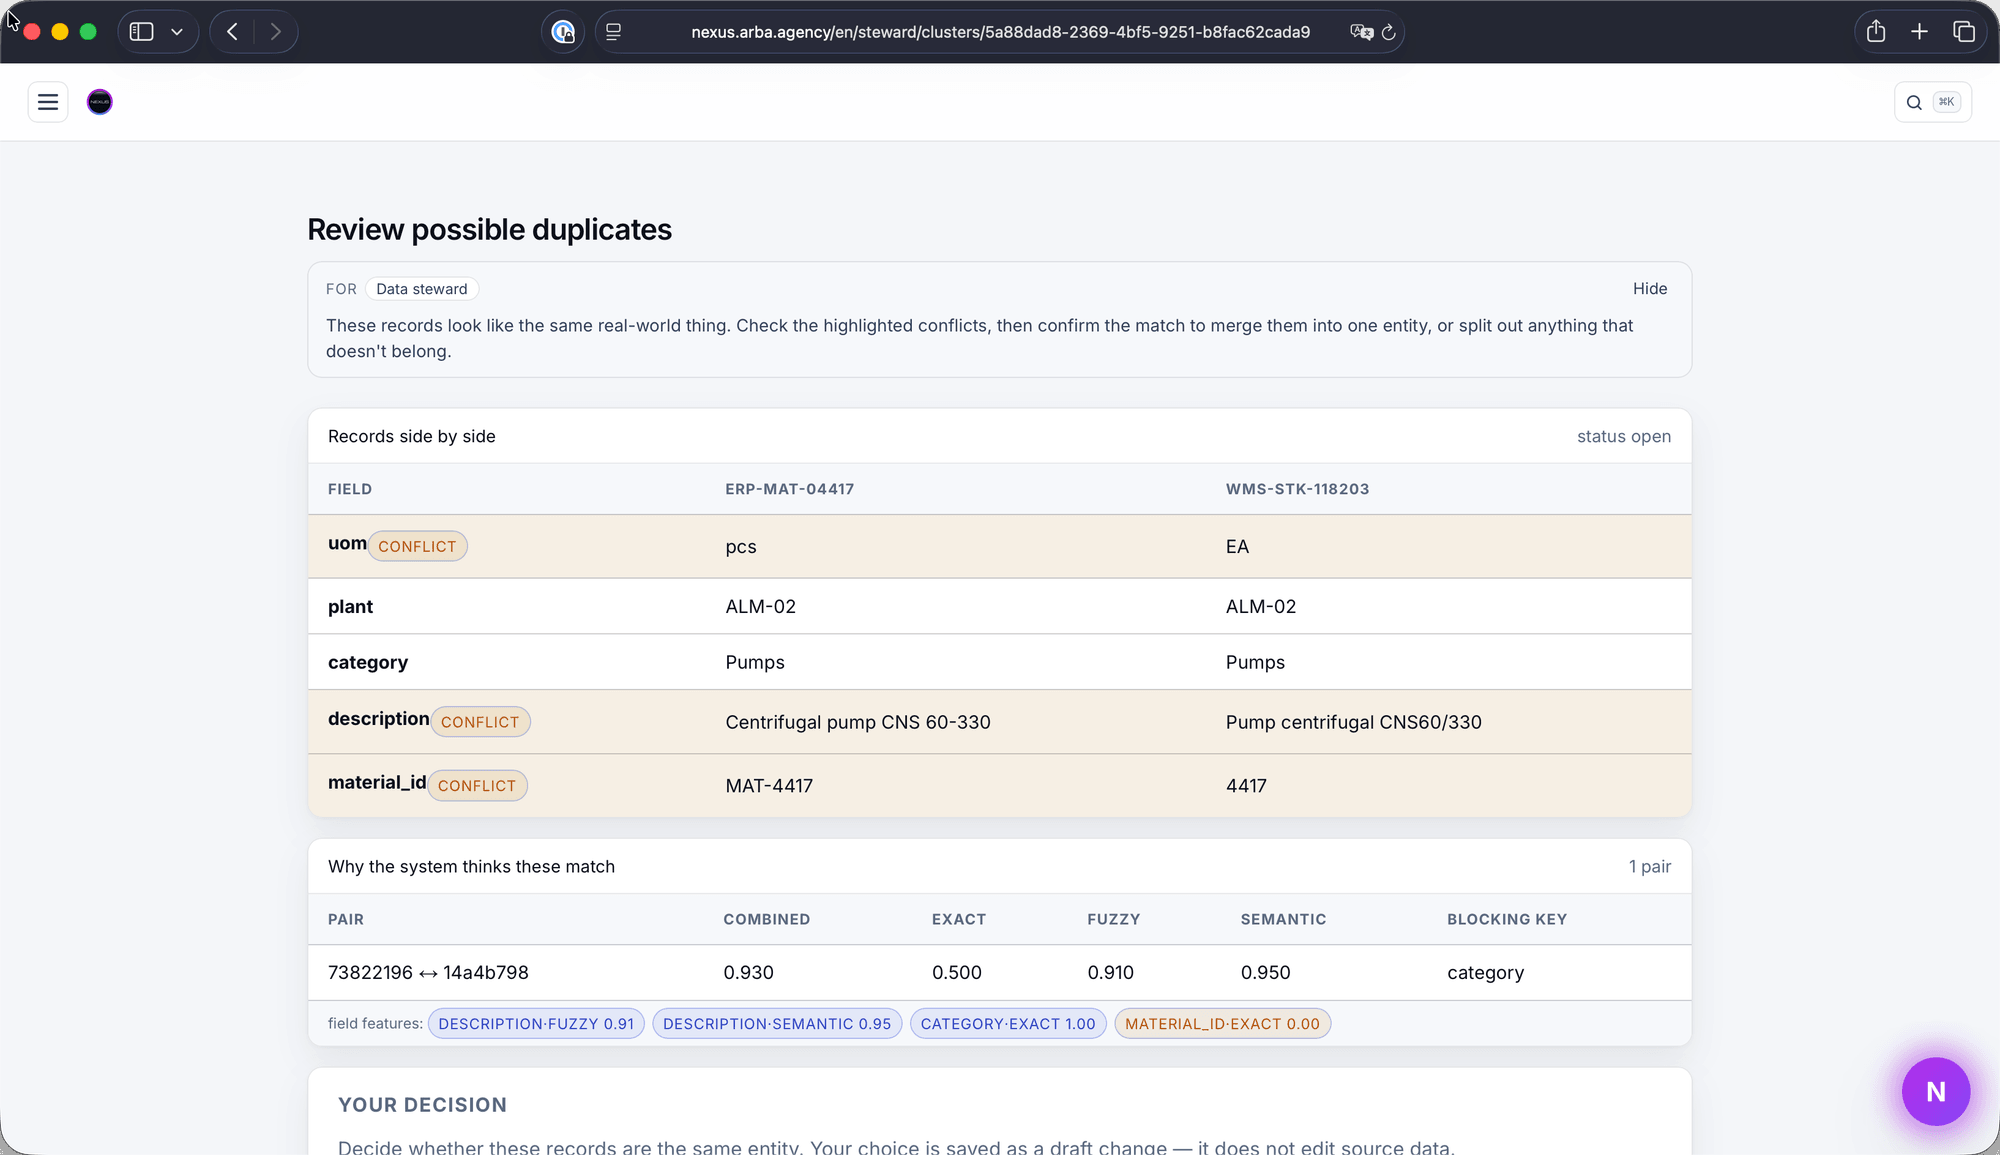Open the share sheet icon

tap(1876, 32)
